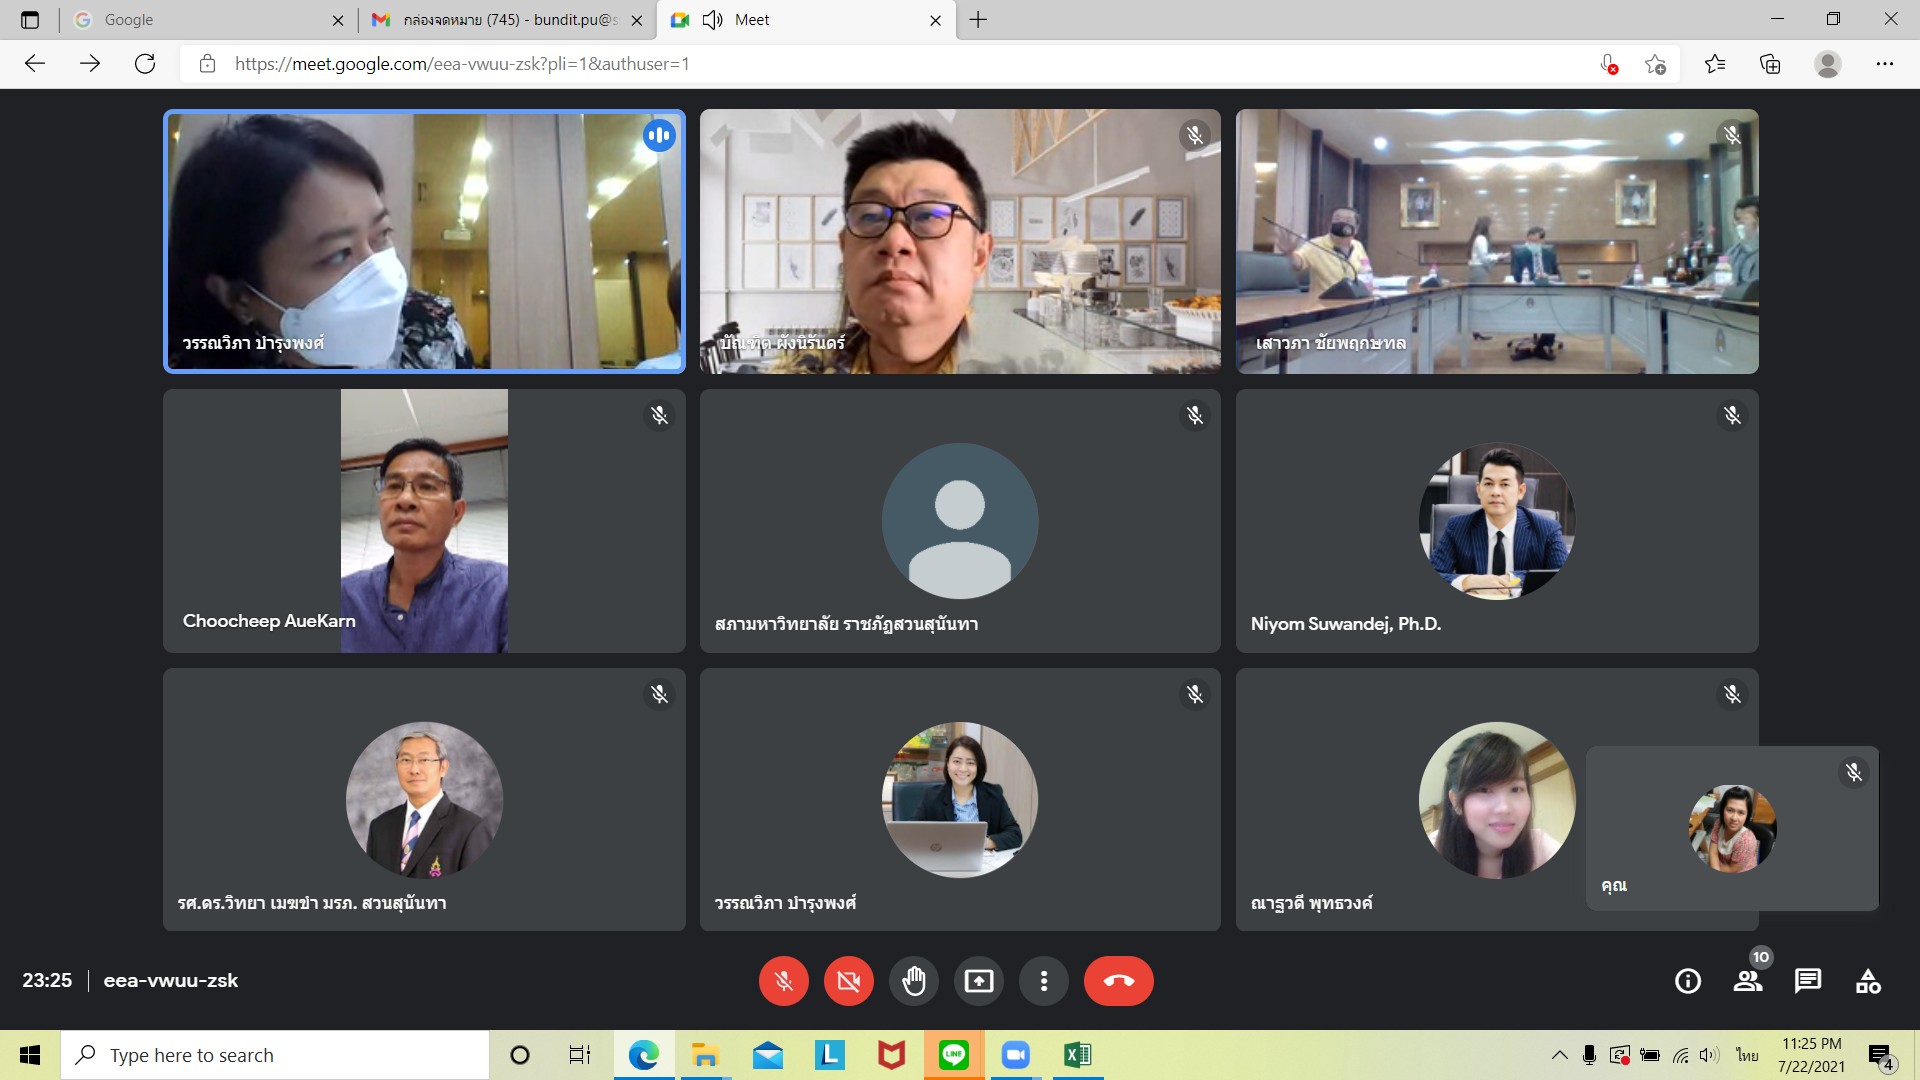Open the chat panel
This screenshot has height=1080, width=1920.
pyautogui.click(x=1807, y=981)
